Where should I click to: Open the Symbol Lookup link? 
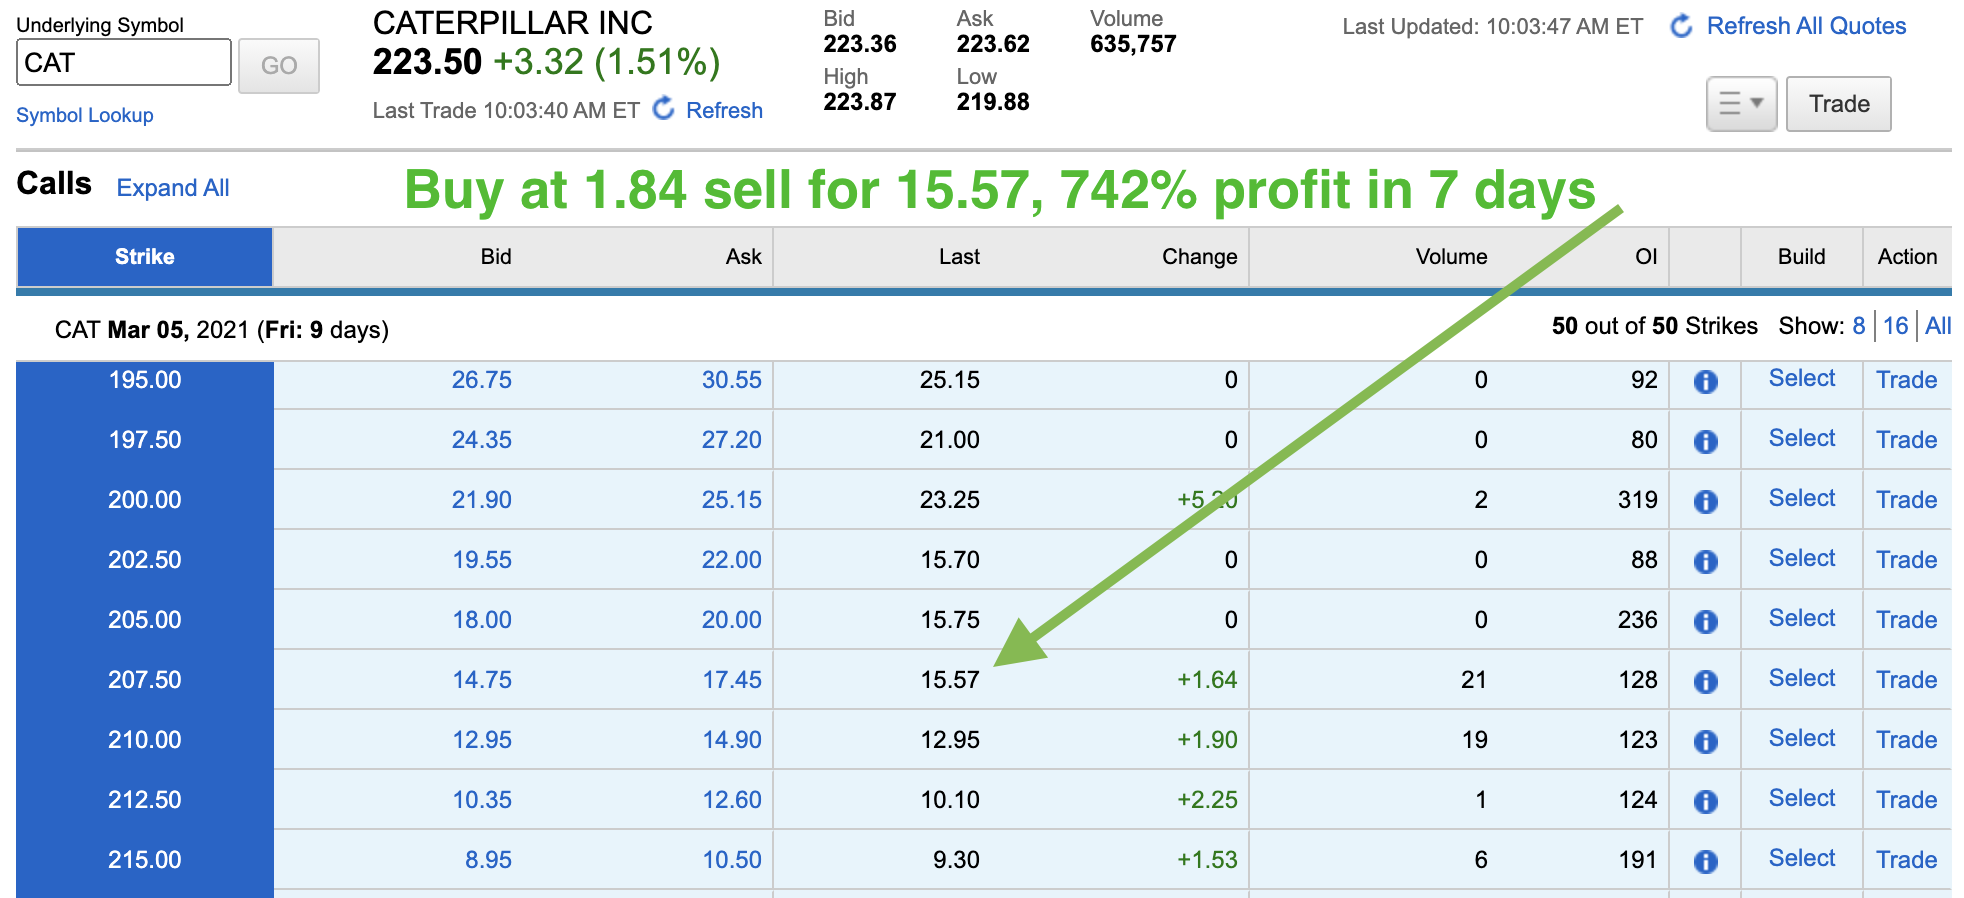[85, 115]
